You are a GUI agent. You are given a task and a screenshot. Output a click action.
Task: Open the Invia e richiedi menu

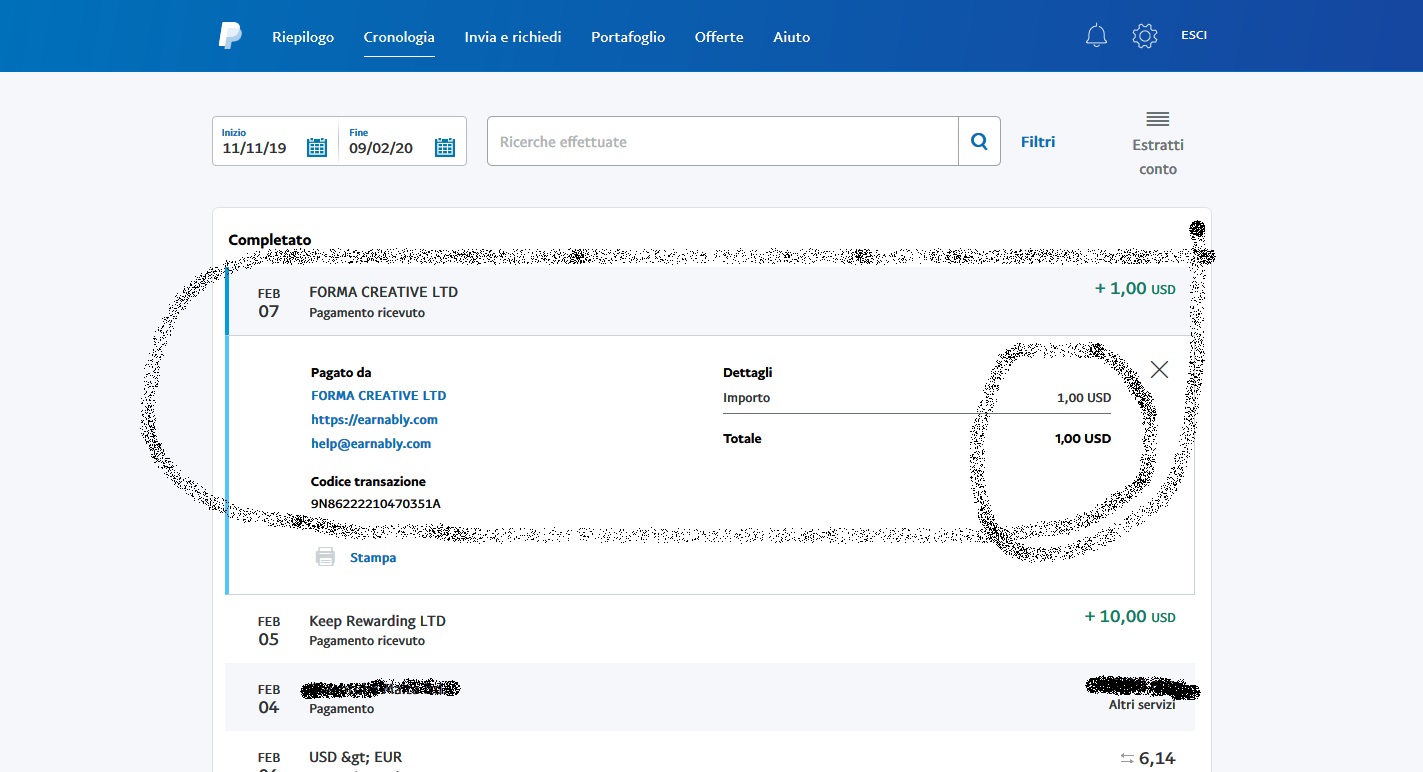513,37
